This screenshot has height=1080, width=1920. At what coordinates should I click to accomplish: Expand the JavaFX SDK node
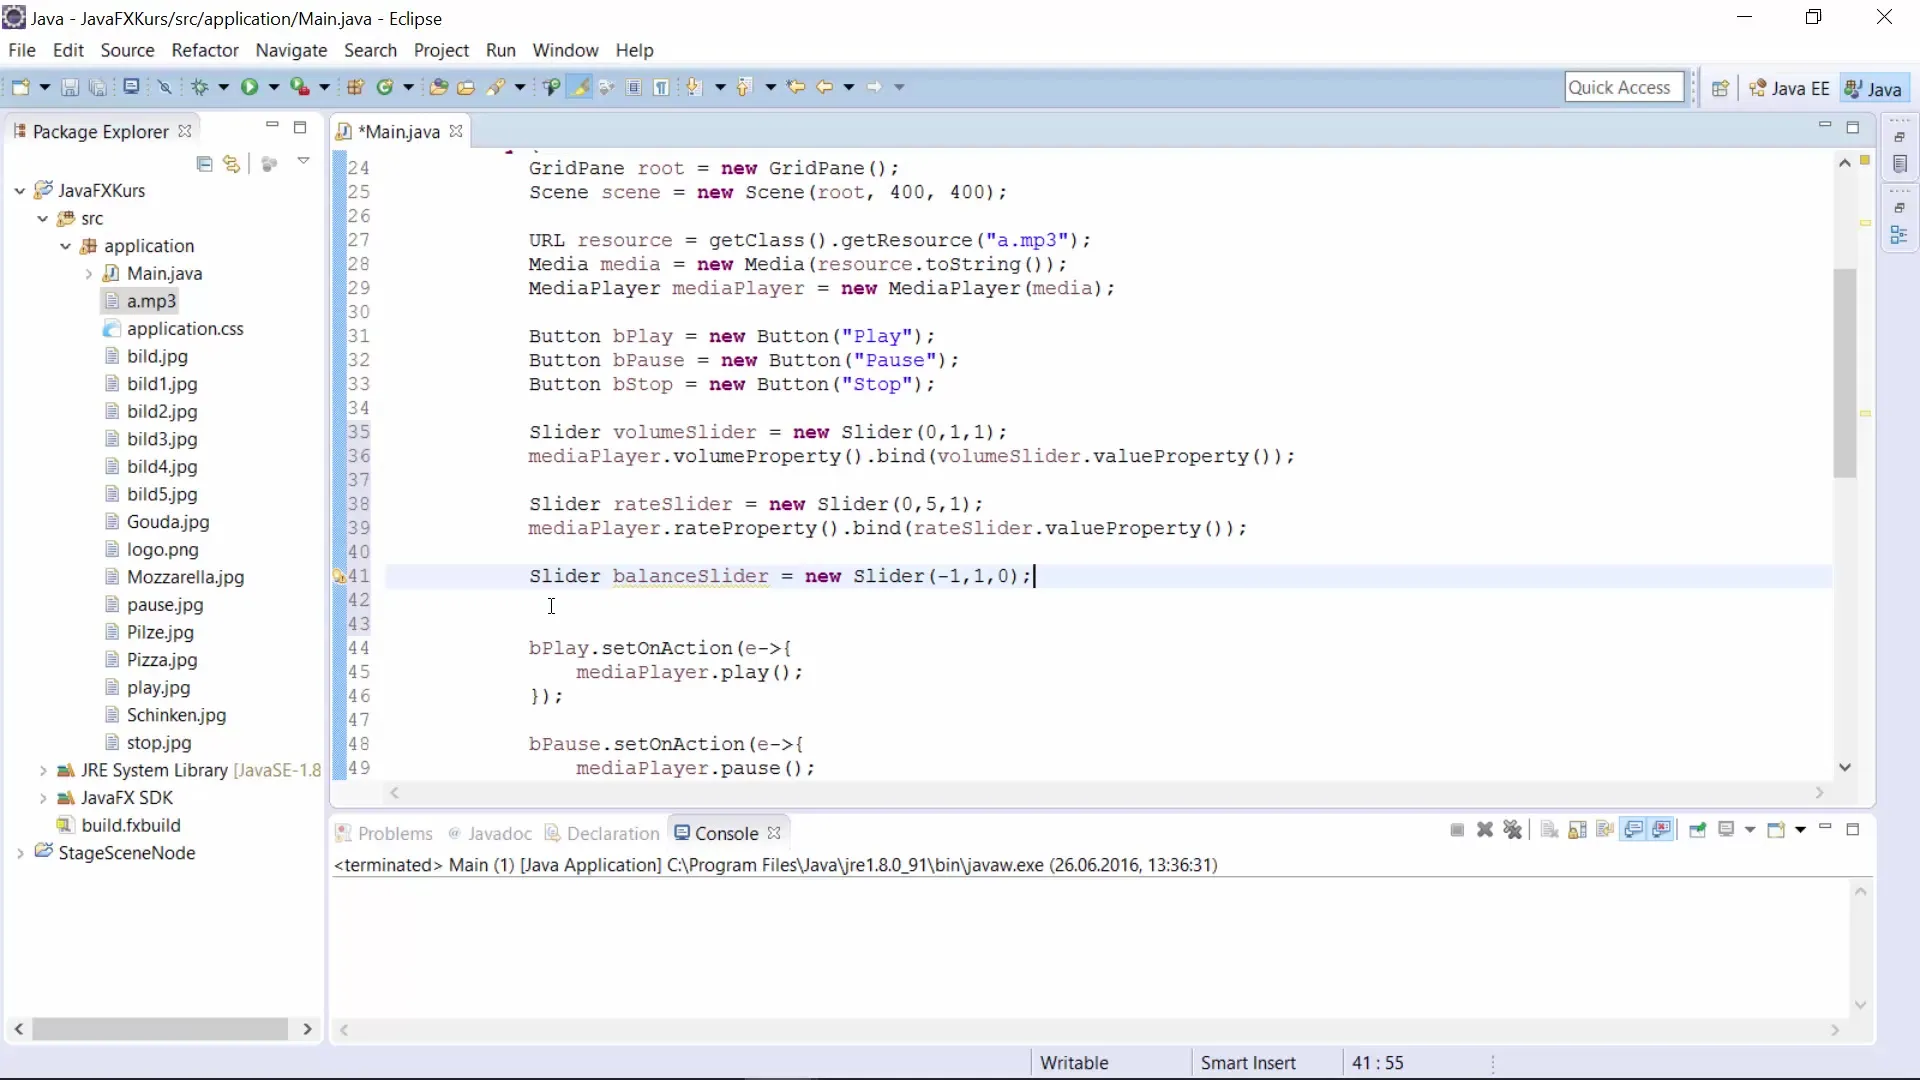point(42,798)
